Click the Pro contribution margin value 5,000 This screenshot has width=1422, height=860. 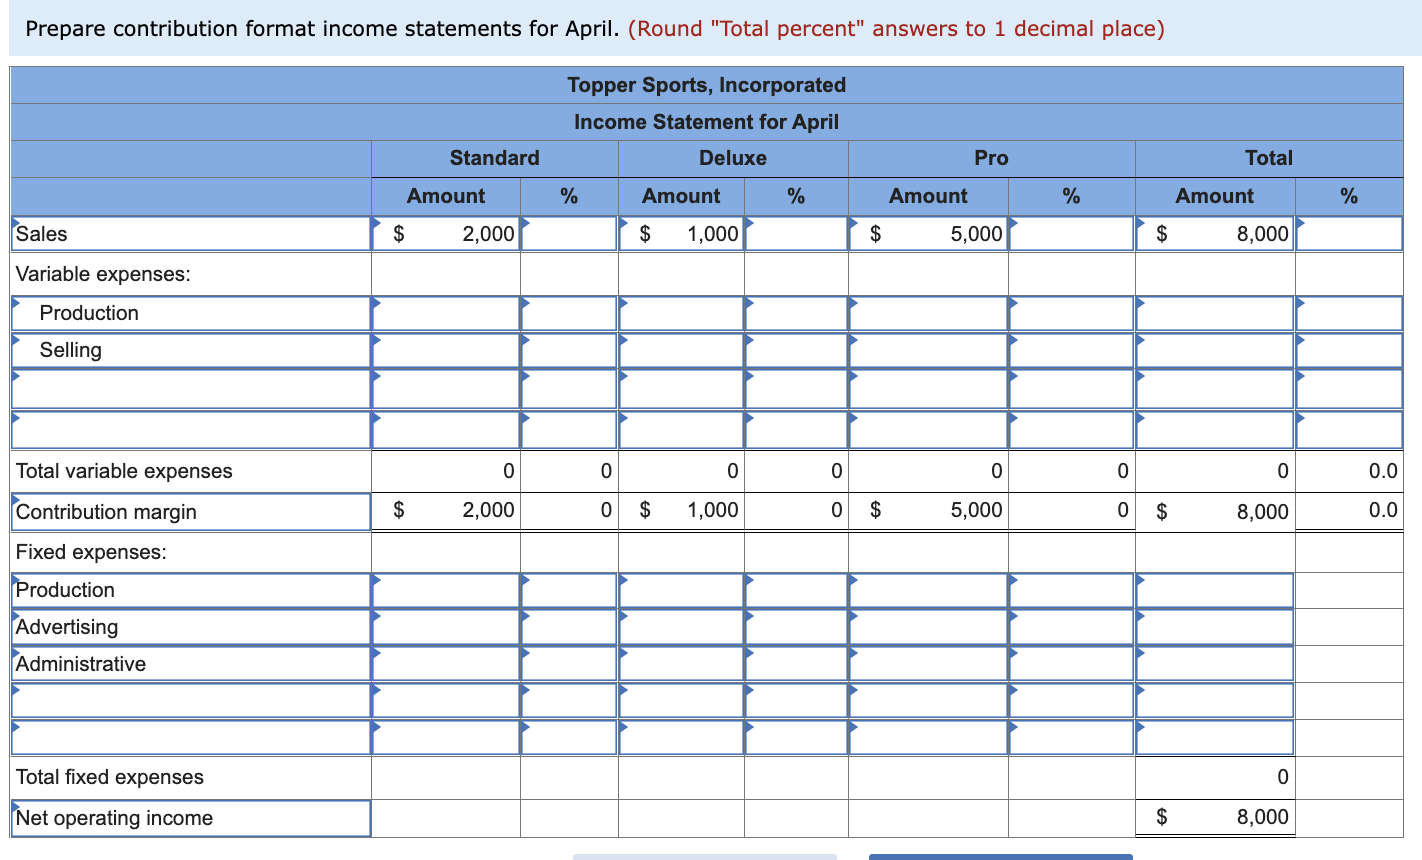tap(976, 510)
